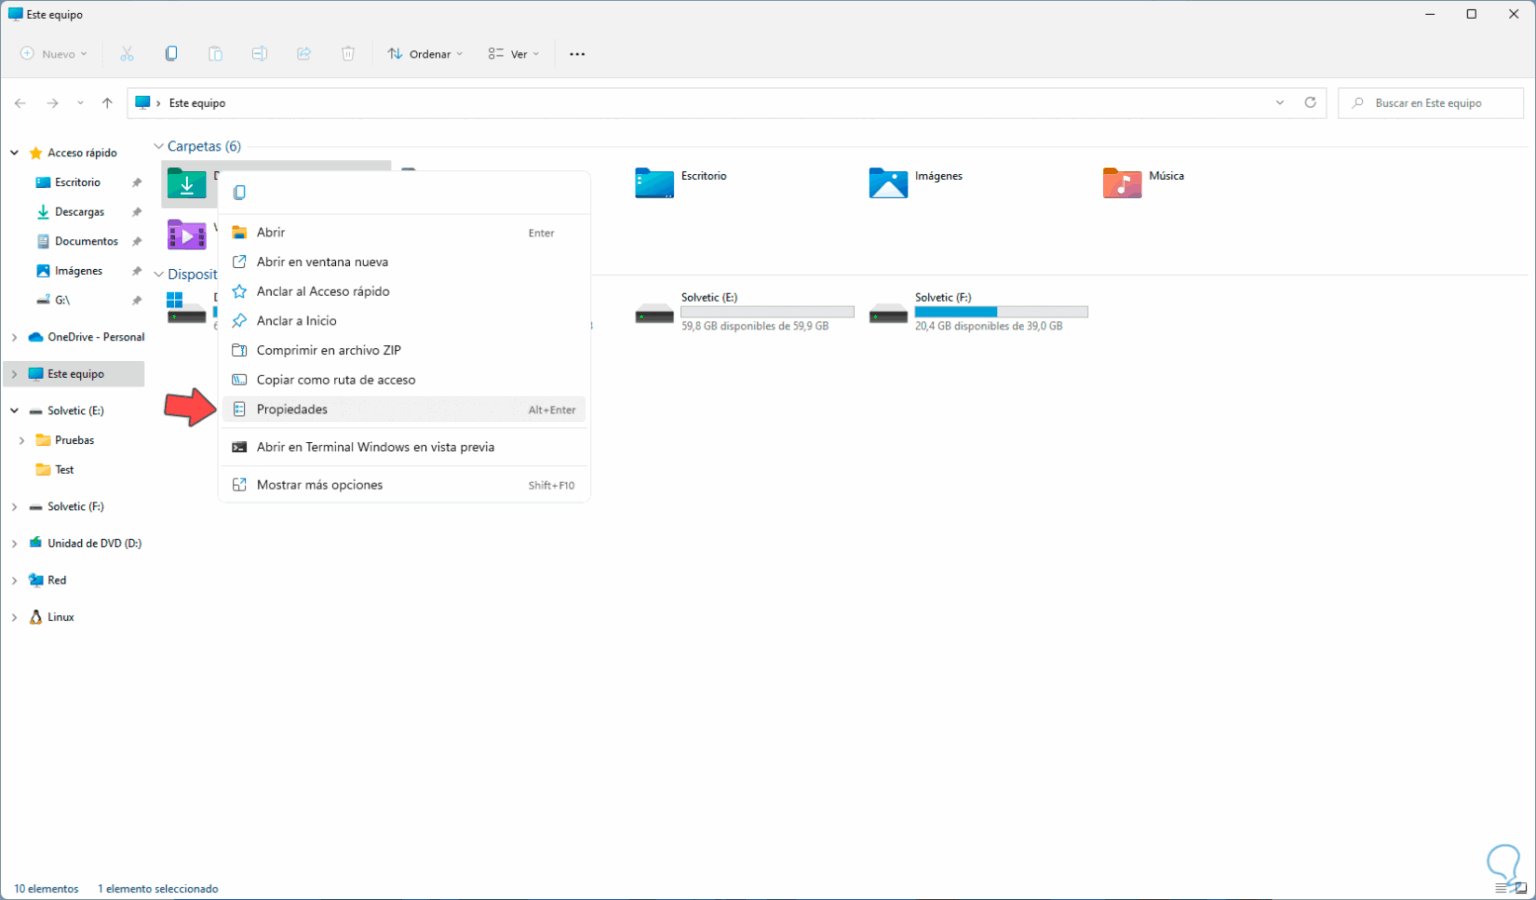Select the Copy icon on the toolbar
The width and height of the screenshot is (1536, 900).
point(171,53)
